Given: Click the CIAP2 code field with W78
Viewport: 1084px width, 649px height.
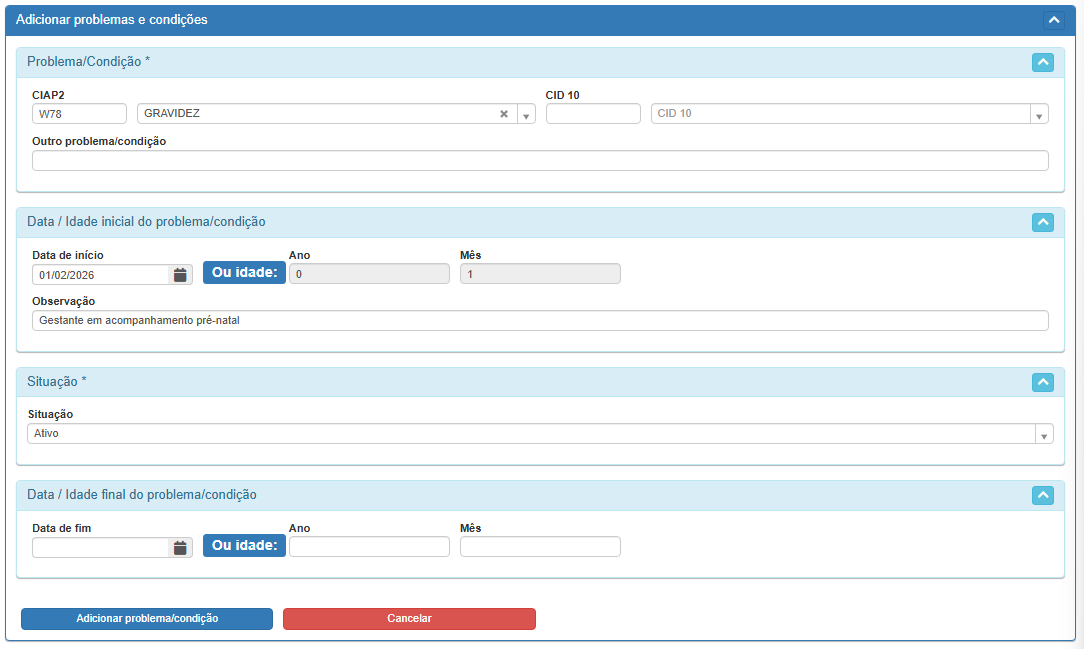Looking at the screenshot, I should [79, 114].
